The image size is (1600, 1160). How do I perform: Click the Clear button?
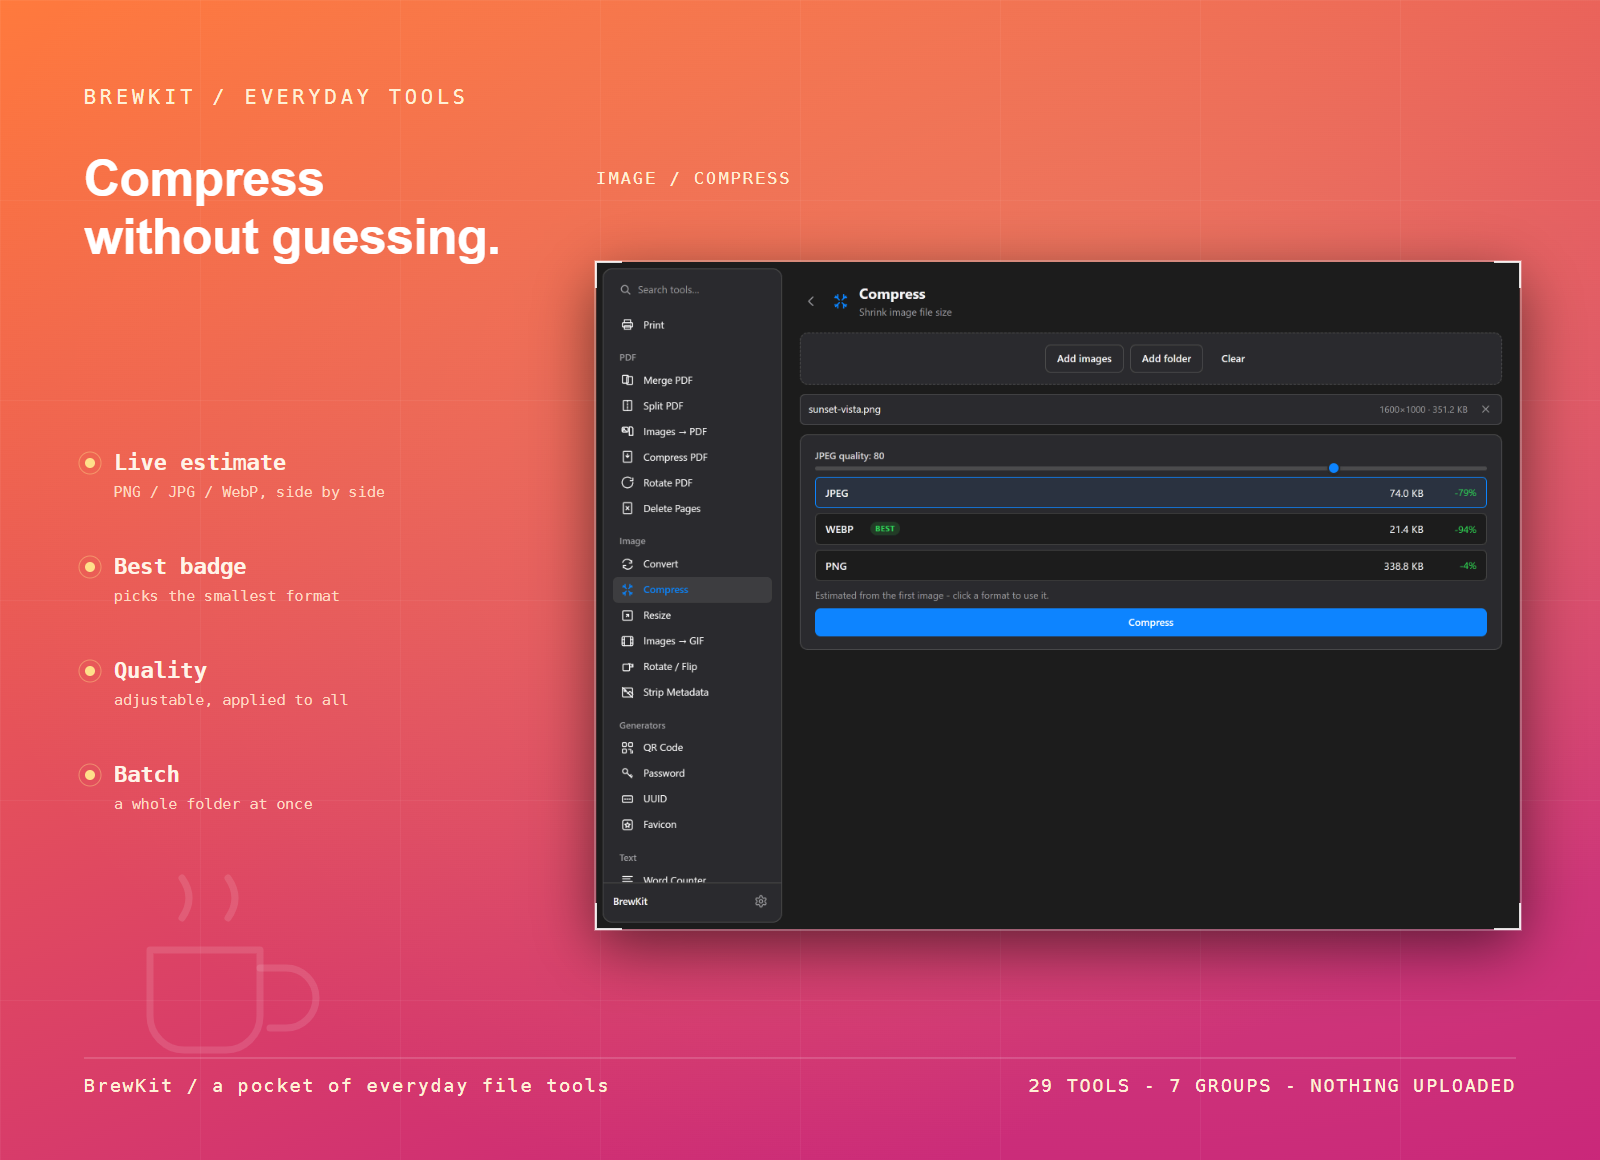click(1233, 359)
